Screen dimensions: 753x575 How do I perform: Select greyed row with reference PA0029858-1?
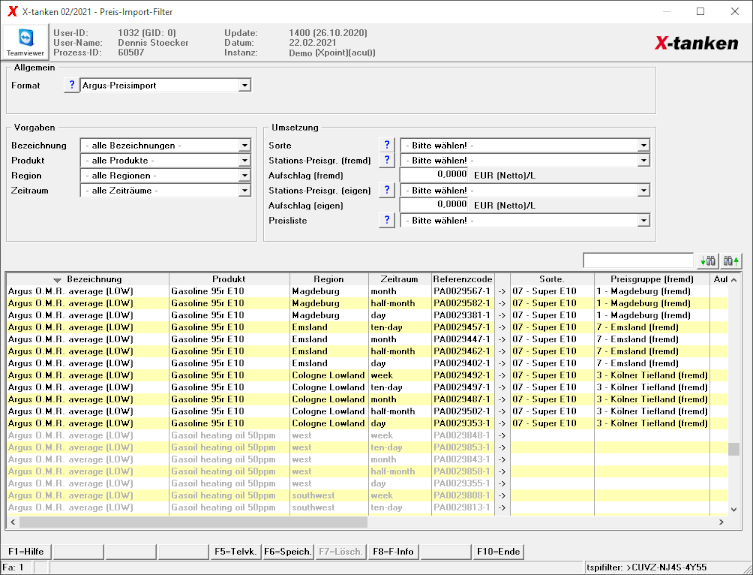coord(367,471)
